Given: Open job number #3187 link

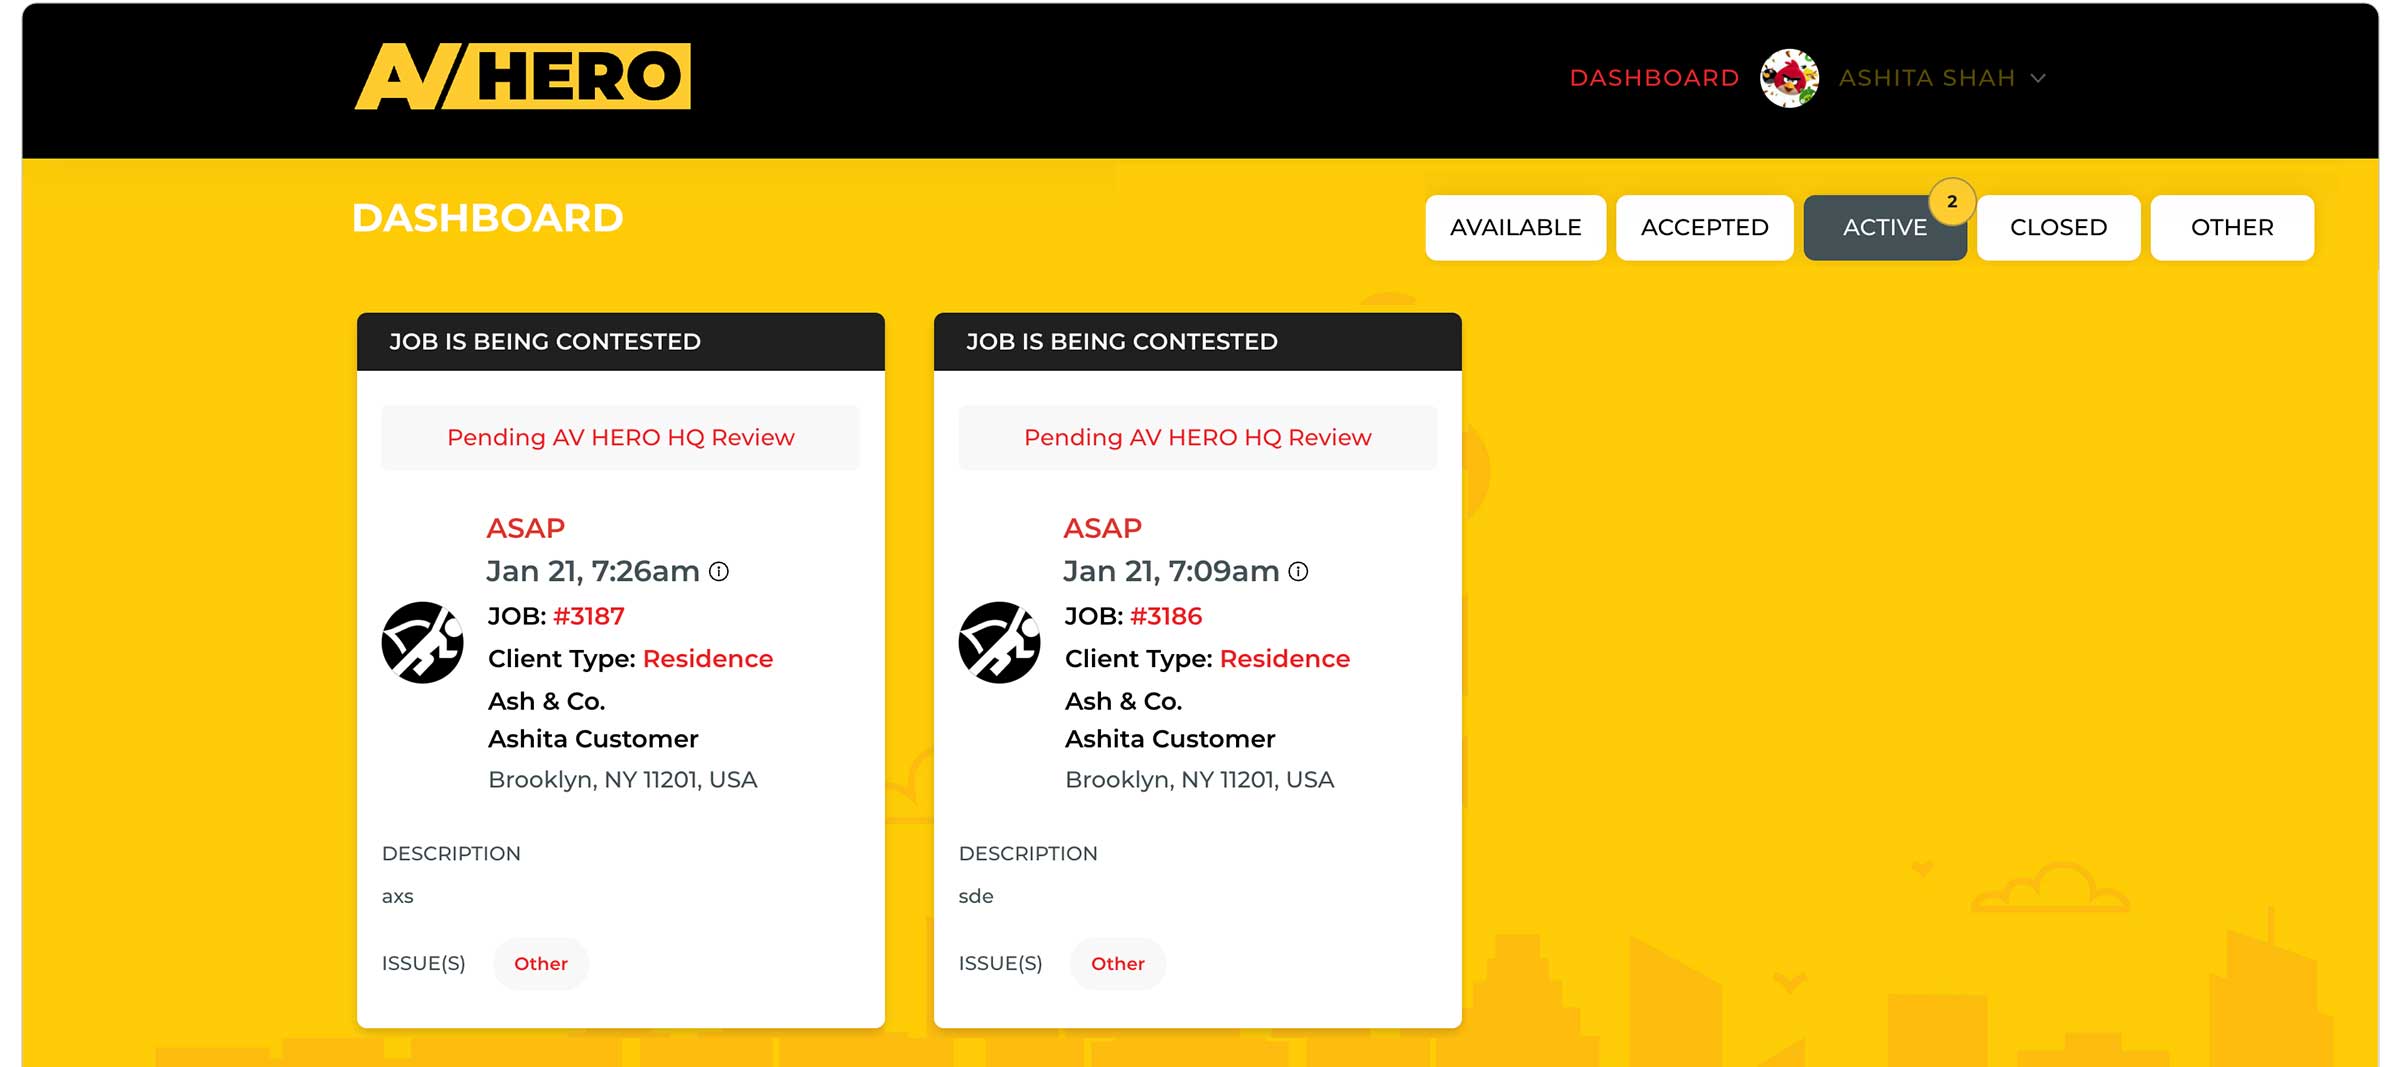Looking at the screenshot, I should (588, 616).
